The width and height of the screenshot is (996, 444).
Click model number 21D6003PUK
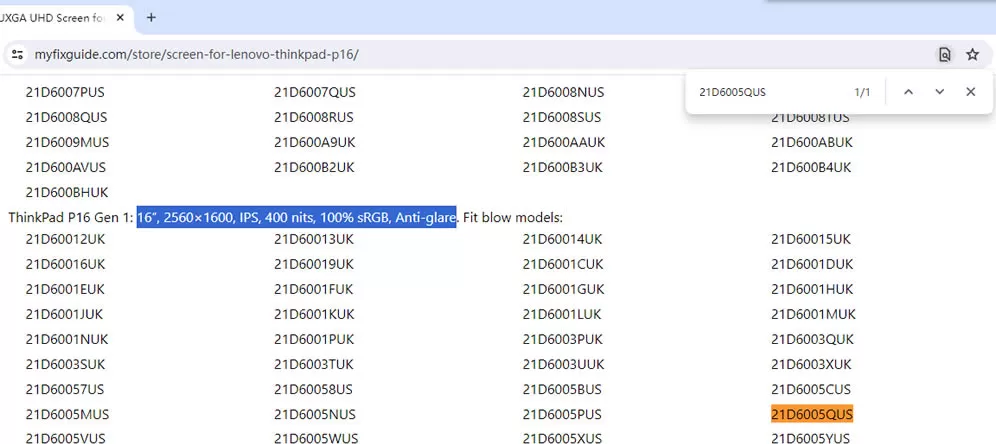[562, 340]
